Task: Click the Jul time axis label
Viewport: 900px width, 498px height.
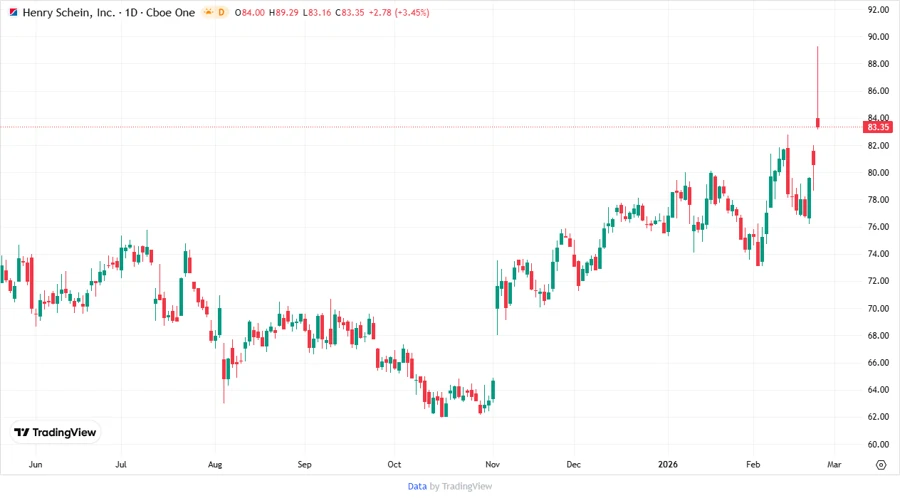Action: tap(121, 464)
